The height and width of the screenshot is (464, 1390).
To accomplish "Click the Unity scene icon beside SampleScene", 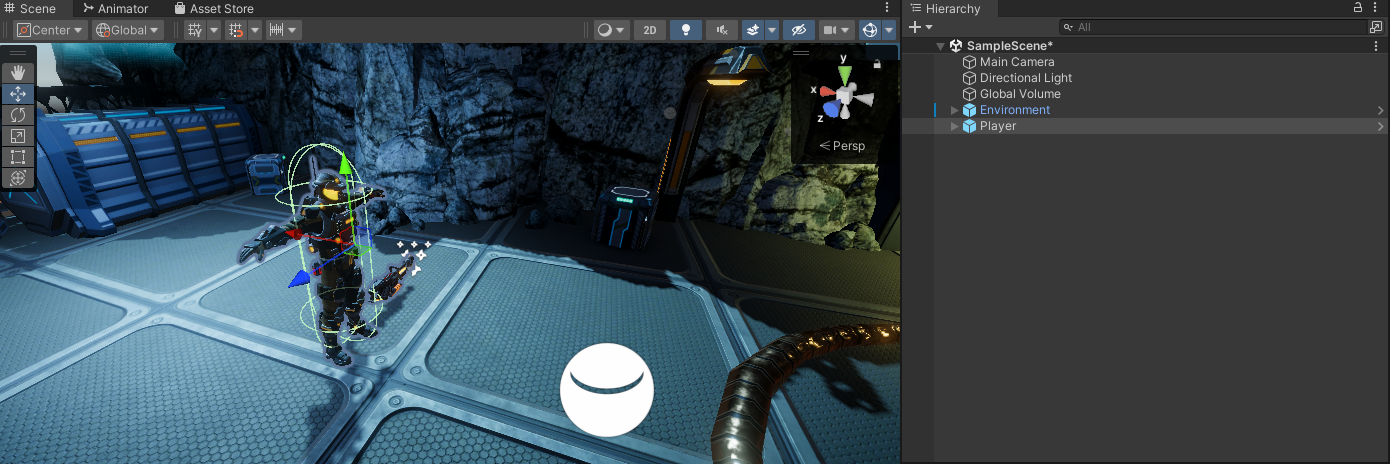I will (x=956, y=46).
